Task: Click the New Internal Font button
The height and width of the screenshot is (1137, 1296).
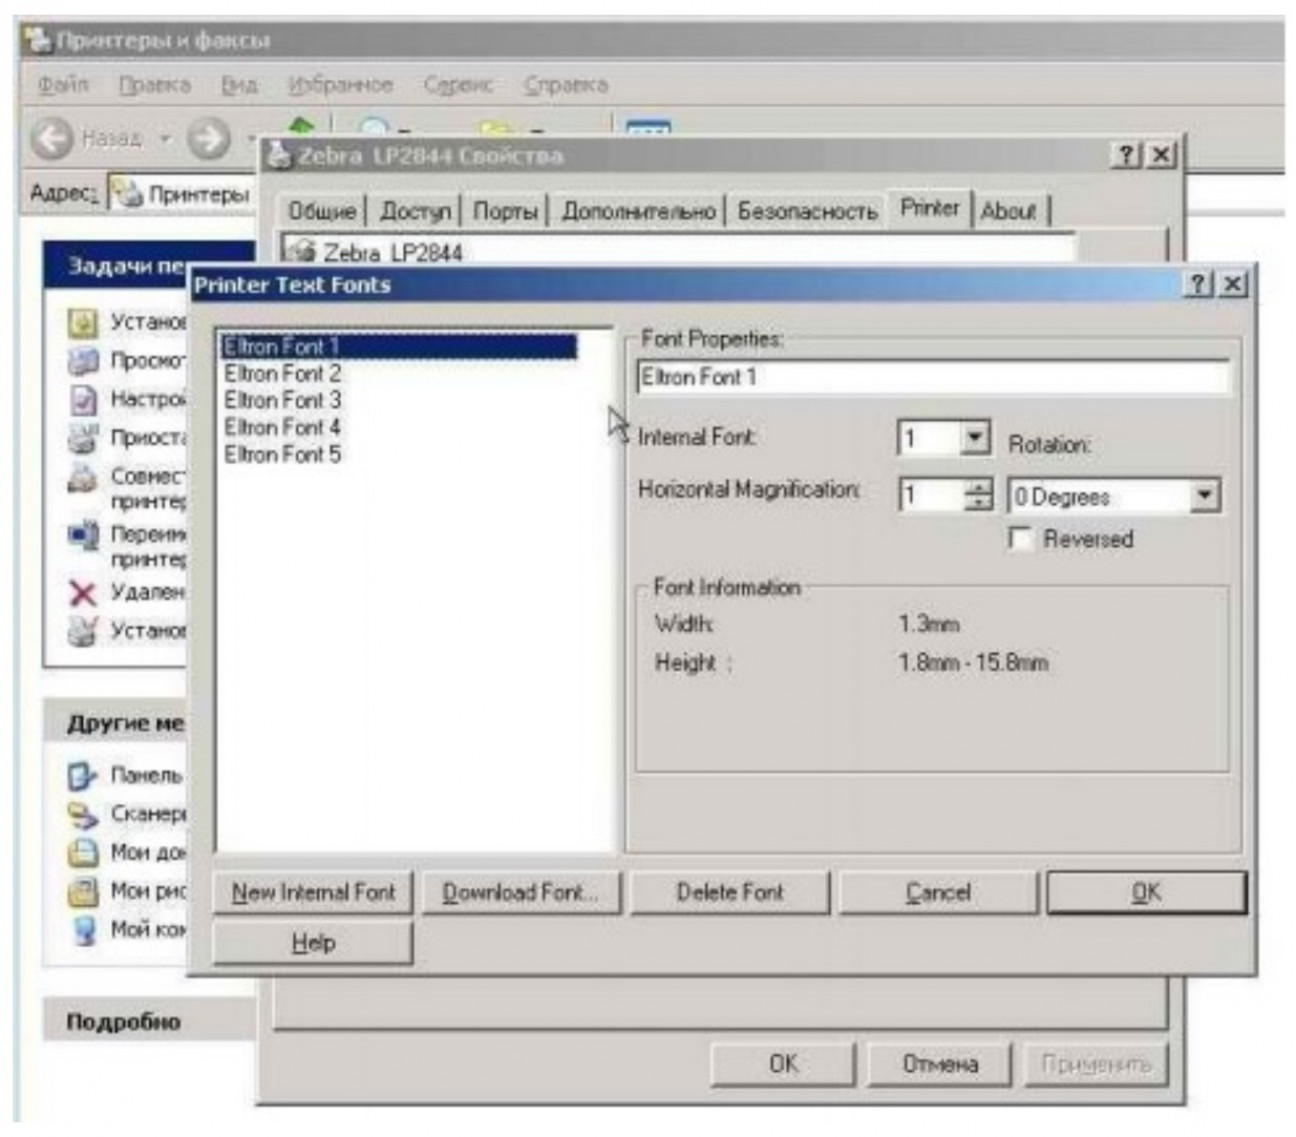Action: (313, 892)
